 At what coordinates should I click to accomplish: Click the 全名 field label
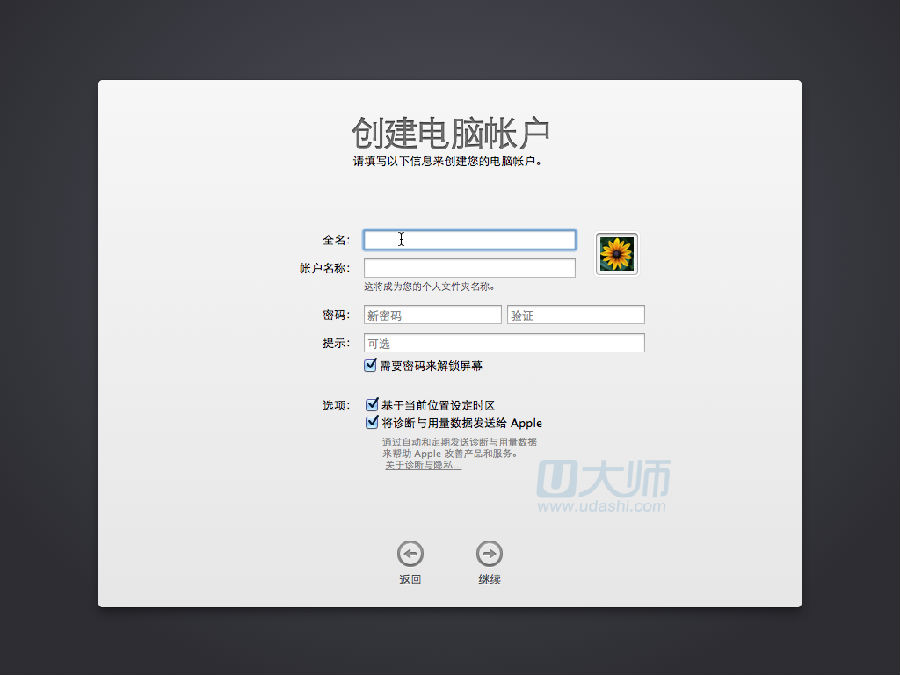(335, 240)
